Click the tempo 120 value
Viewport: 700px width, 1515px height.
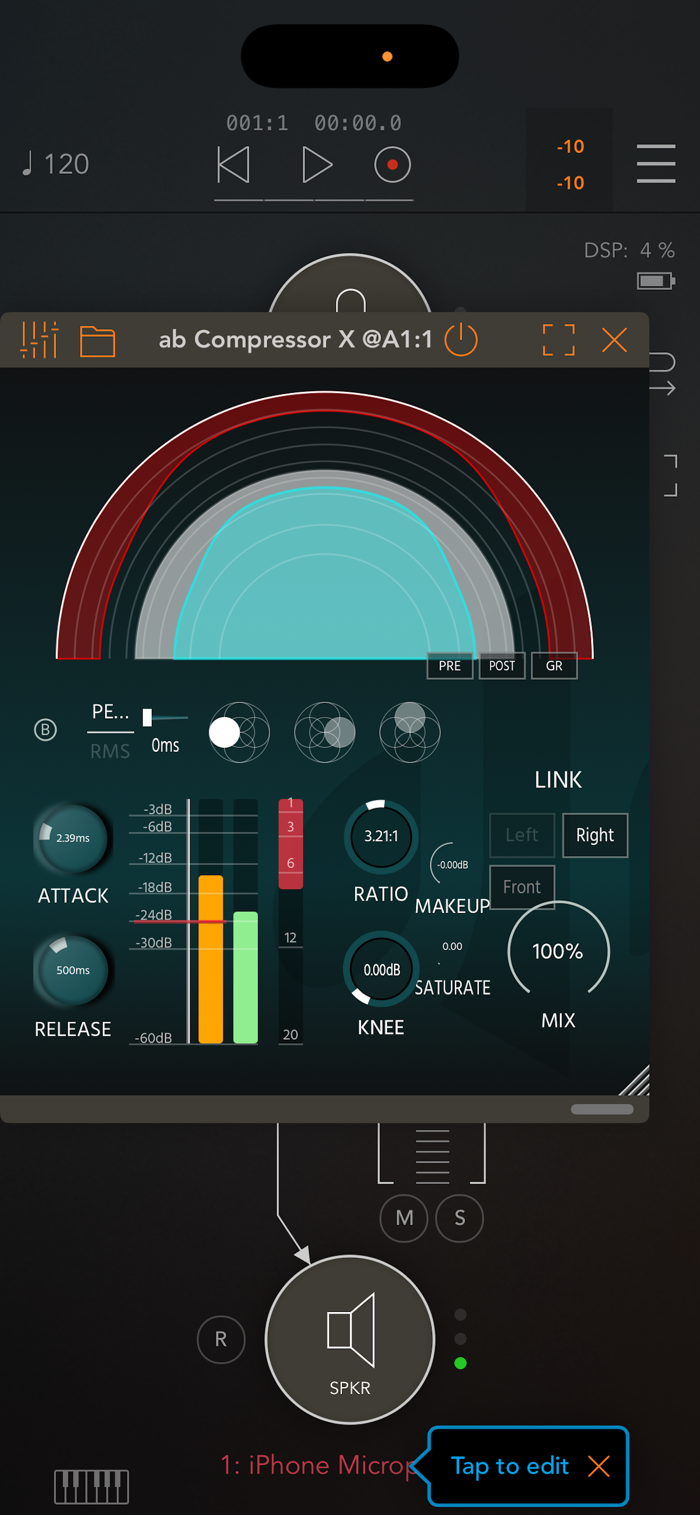pos(56,164)
